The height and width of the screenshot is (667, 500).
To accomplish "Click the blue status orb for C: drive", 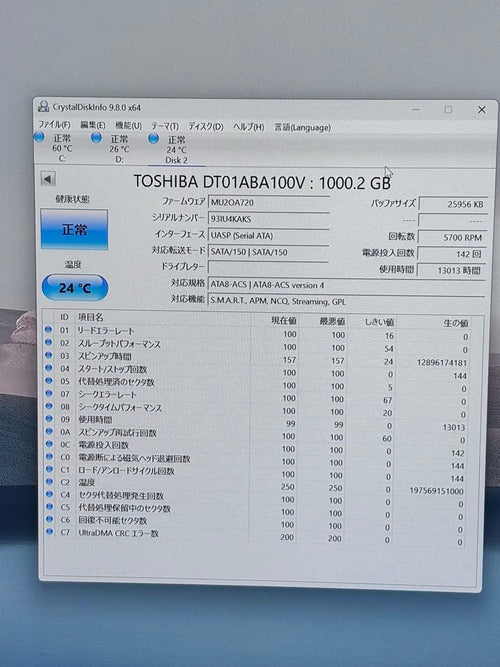I will coord(39,137).
